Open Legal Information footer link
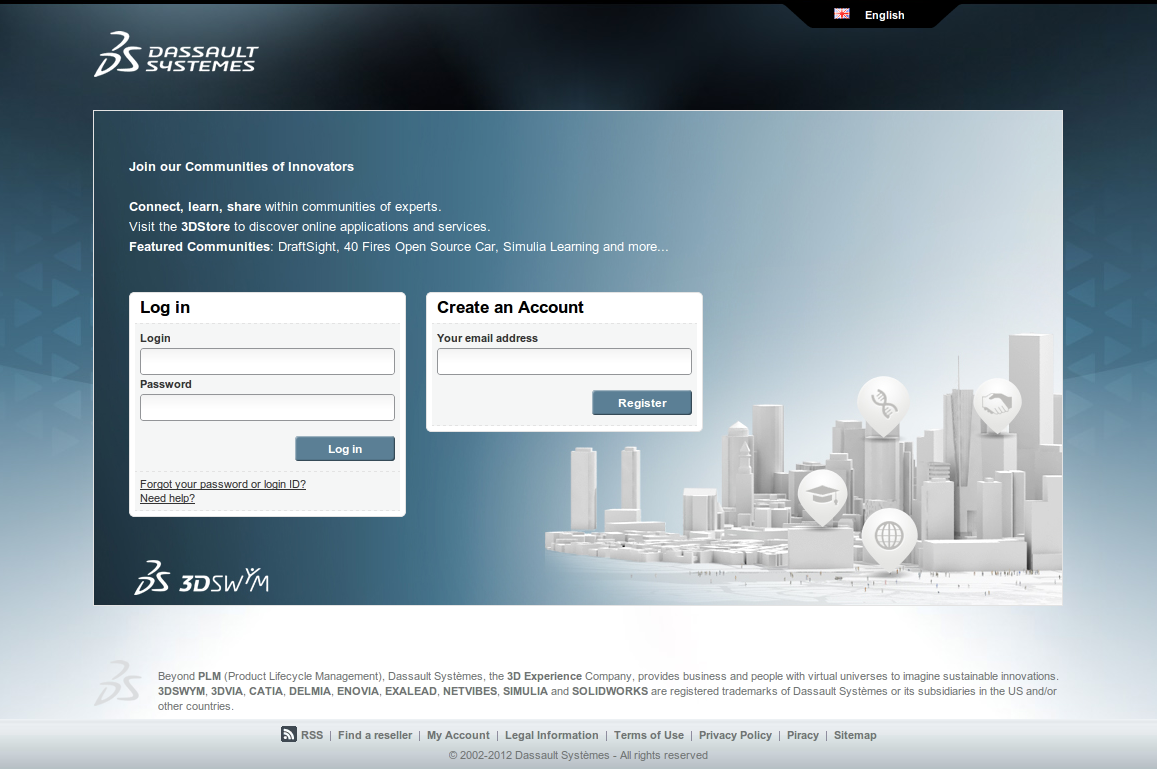The height and width of the screenshot is (769, 1157). pyautogui.click(x=551, y=735)
